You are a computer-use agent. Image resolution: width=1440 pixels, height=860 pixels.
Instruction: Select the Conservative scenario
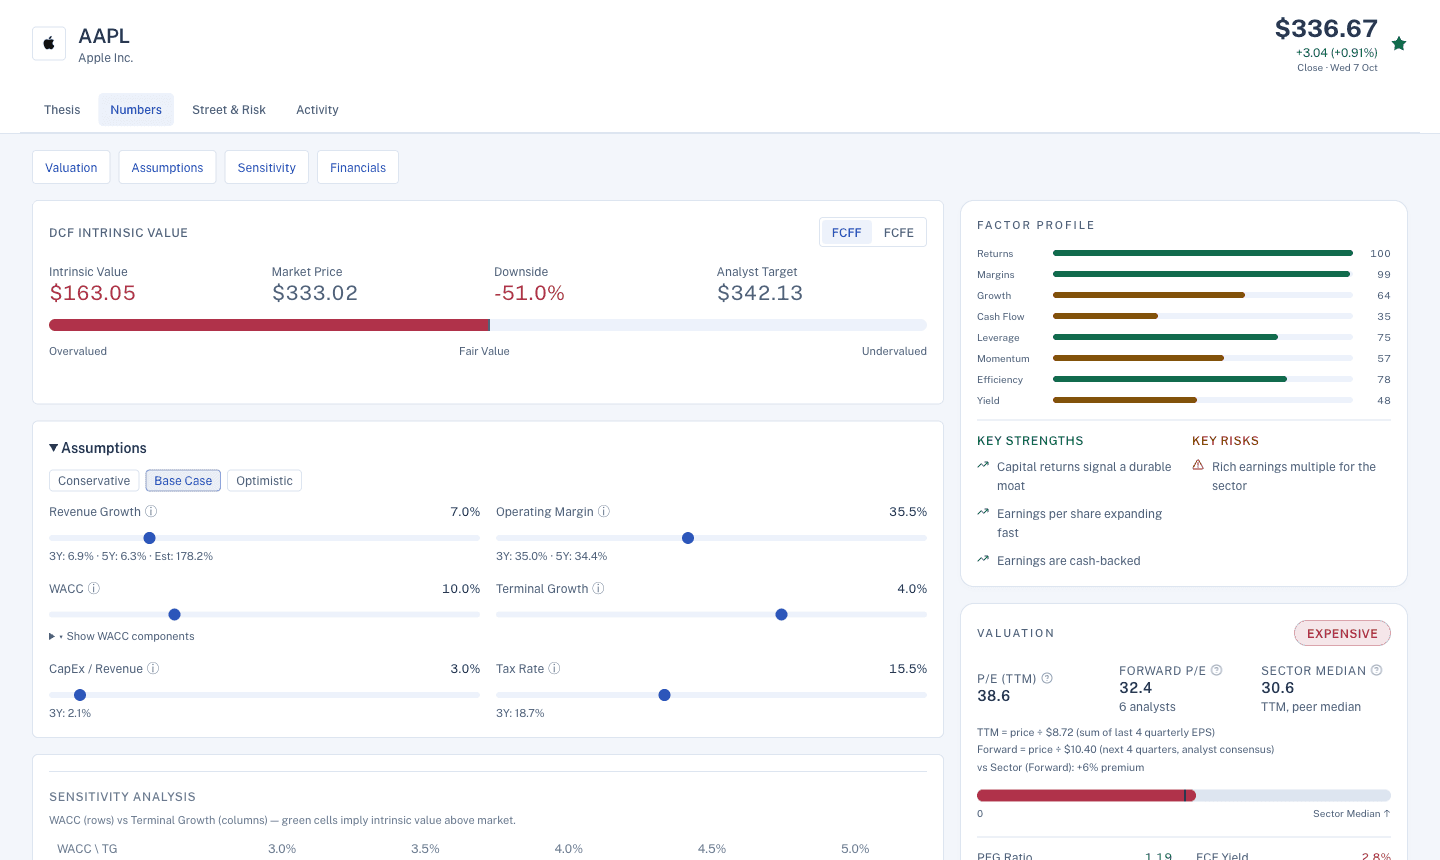[x=94, y=481]
